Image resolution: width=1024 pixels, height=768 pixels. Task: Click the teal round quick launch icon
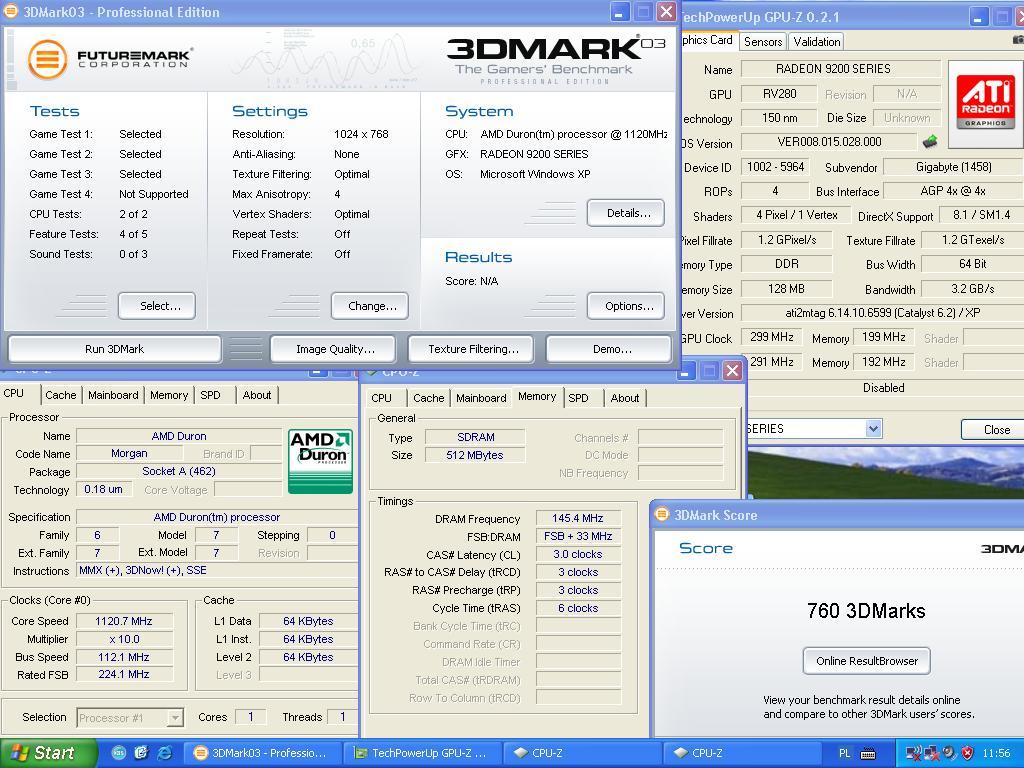pos(119,753)
